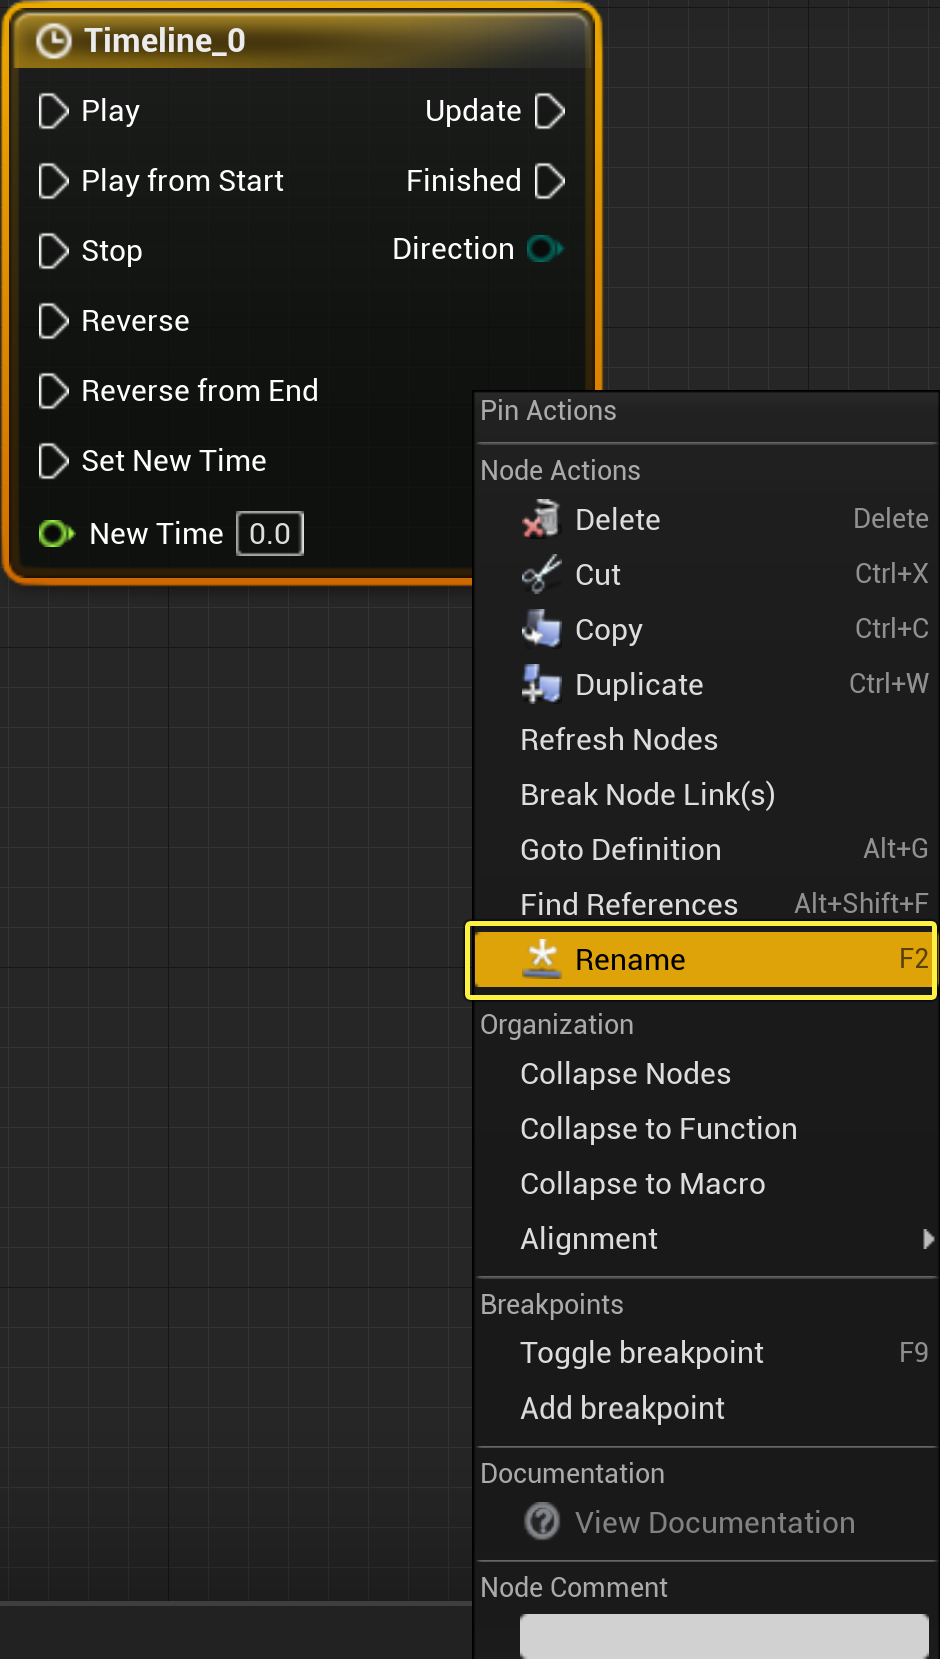The height and width of the screenshot is (1659, 940).
Task: Click the Reverse execution pin
Action: point(53,321)
